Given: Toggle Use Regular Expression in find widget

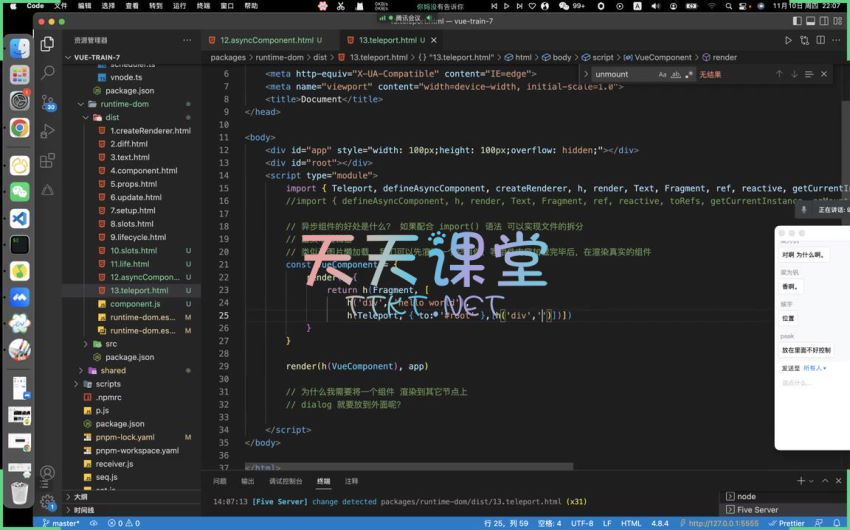Looking at the screenshot, I should (688, 74).
